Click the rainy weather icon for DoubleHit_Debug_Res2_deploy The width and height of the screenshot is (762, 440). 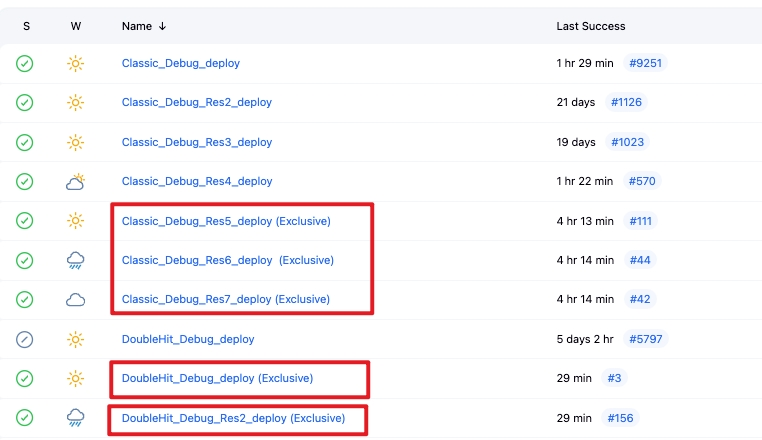76,418
